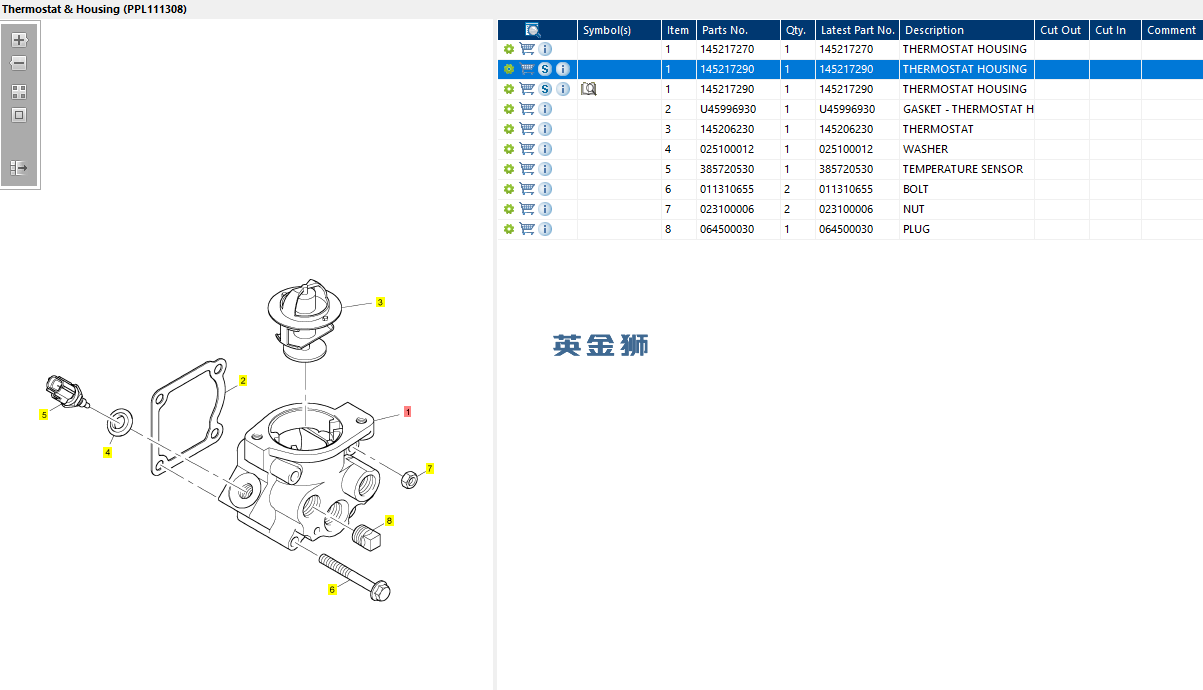The height and width of the screenshot is (690, 1203).
Task: Open info for BOLT 011310655
Action: pos(545,189)
